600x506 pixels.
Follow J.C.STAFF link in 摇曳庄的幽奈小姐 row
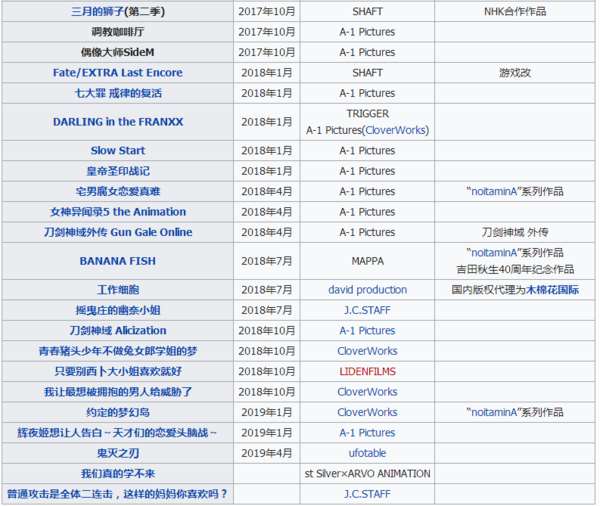click(367, 310)
